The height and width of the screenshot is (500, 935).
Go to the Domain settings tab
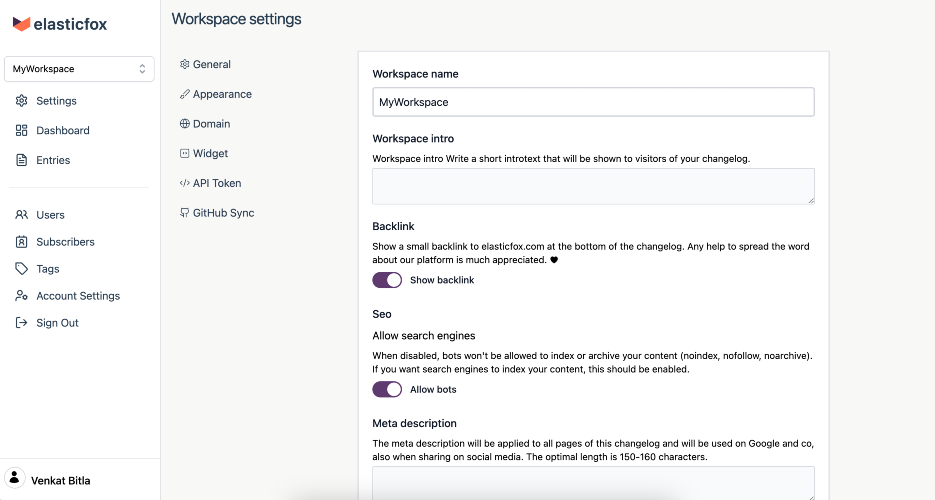click(x=205, y=124)
